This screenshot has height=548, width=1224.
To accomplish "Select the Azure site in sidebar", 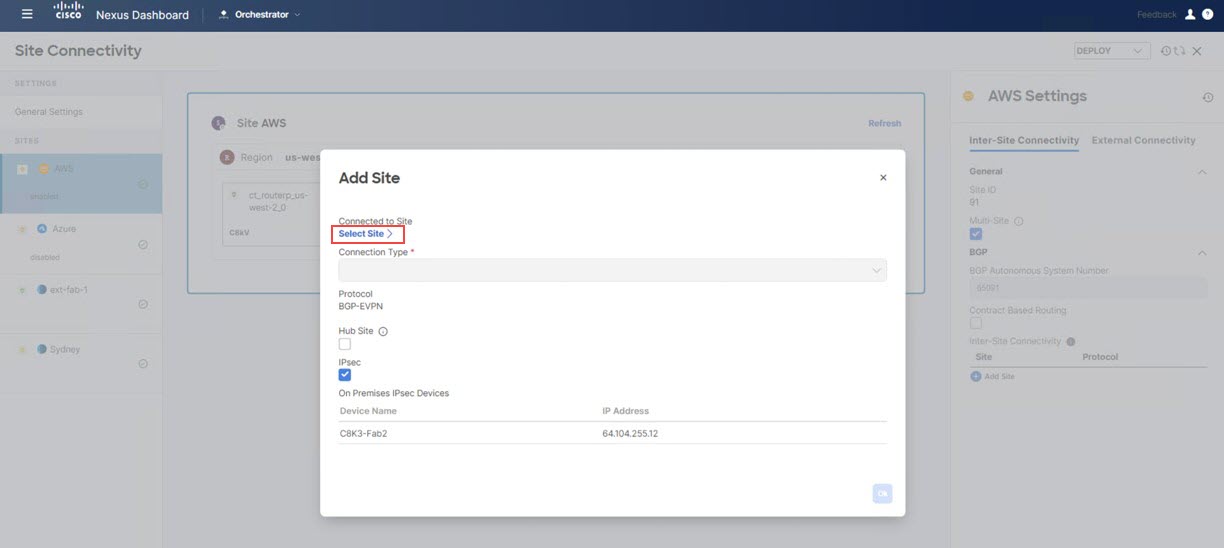I will tap(80, 244).
